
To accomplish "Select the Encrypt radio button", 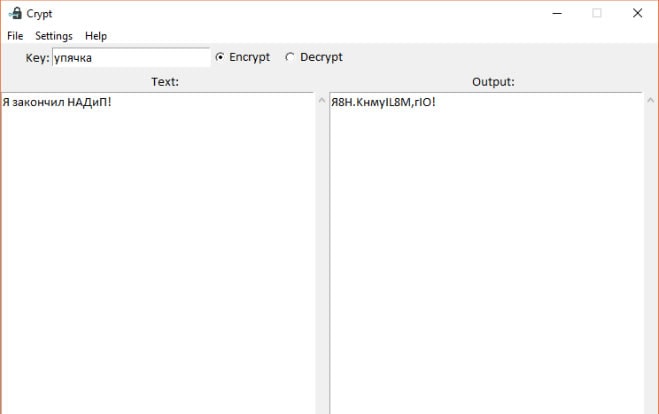I will click(220, 58).
